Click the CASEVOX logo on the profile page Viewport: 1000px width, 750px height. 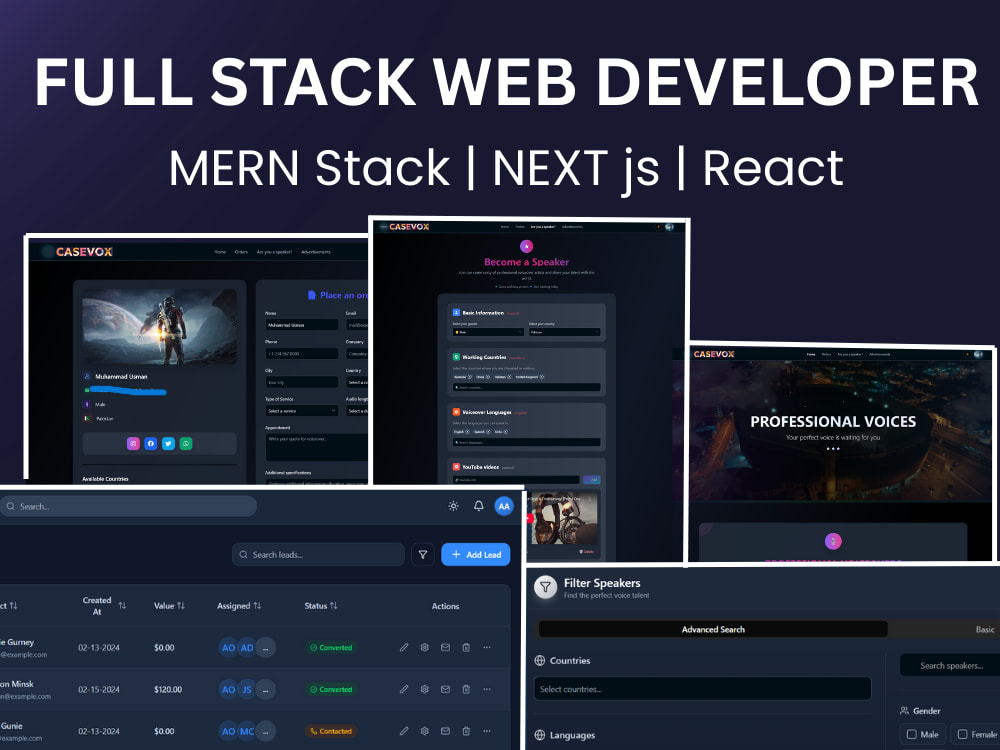pyautogui.click(x=84, y=252)
